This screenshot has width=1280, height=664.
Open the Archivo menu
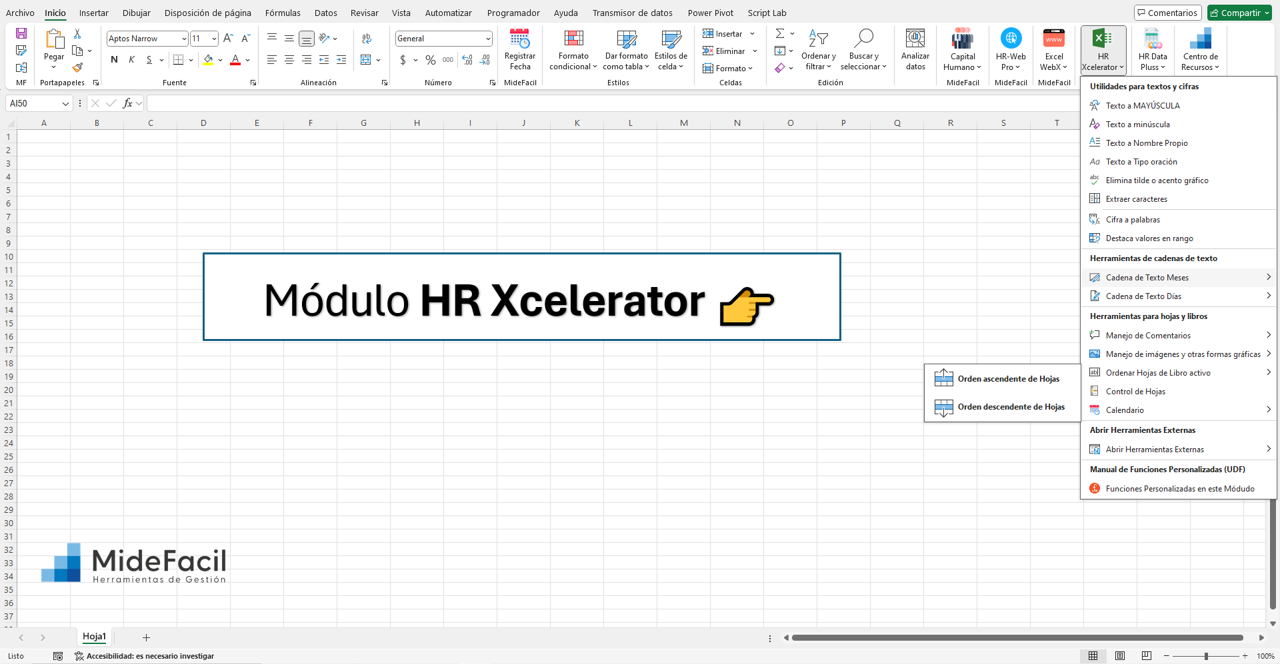point(20,13)
